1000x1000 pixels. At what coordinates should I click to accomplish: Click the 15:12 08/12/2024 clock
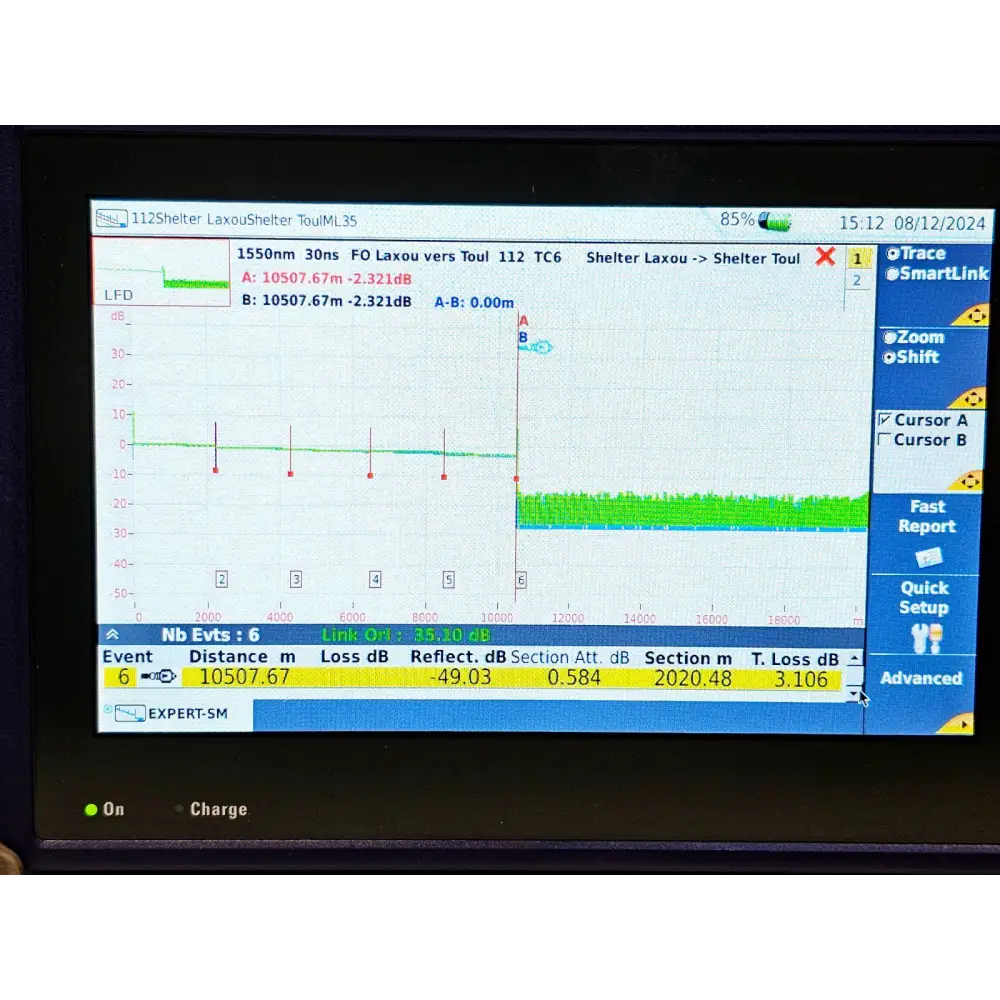[912, 223]
